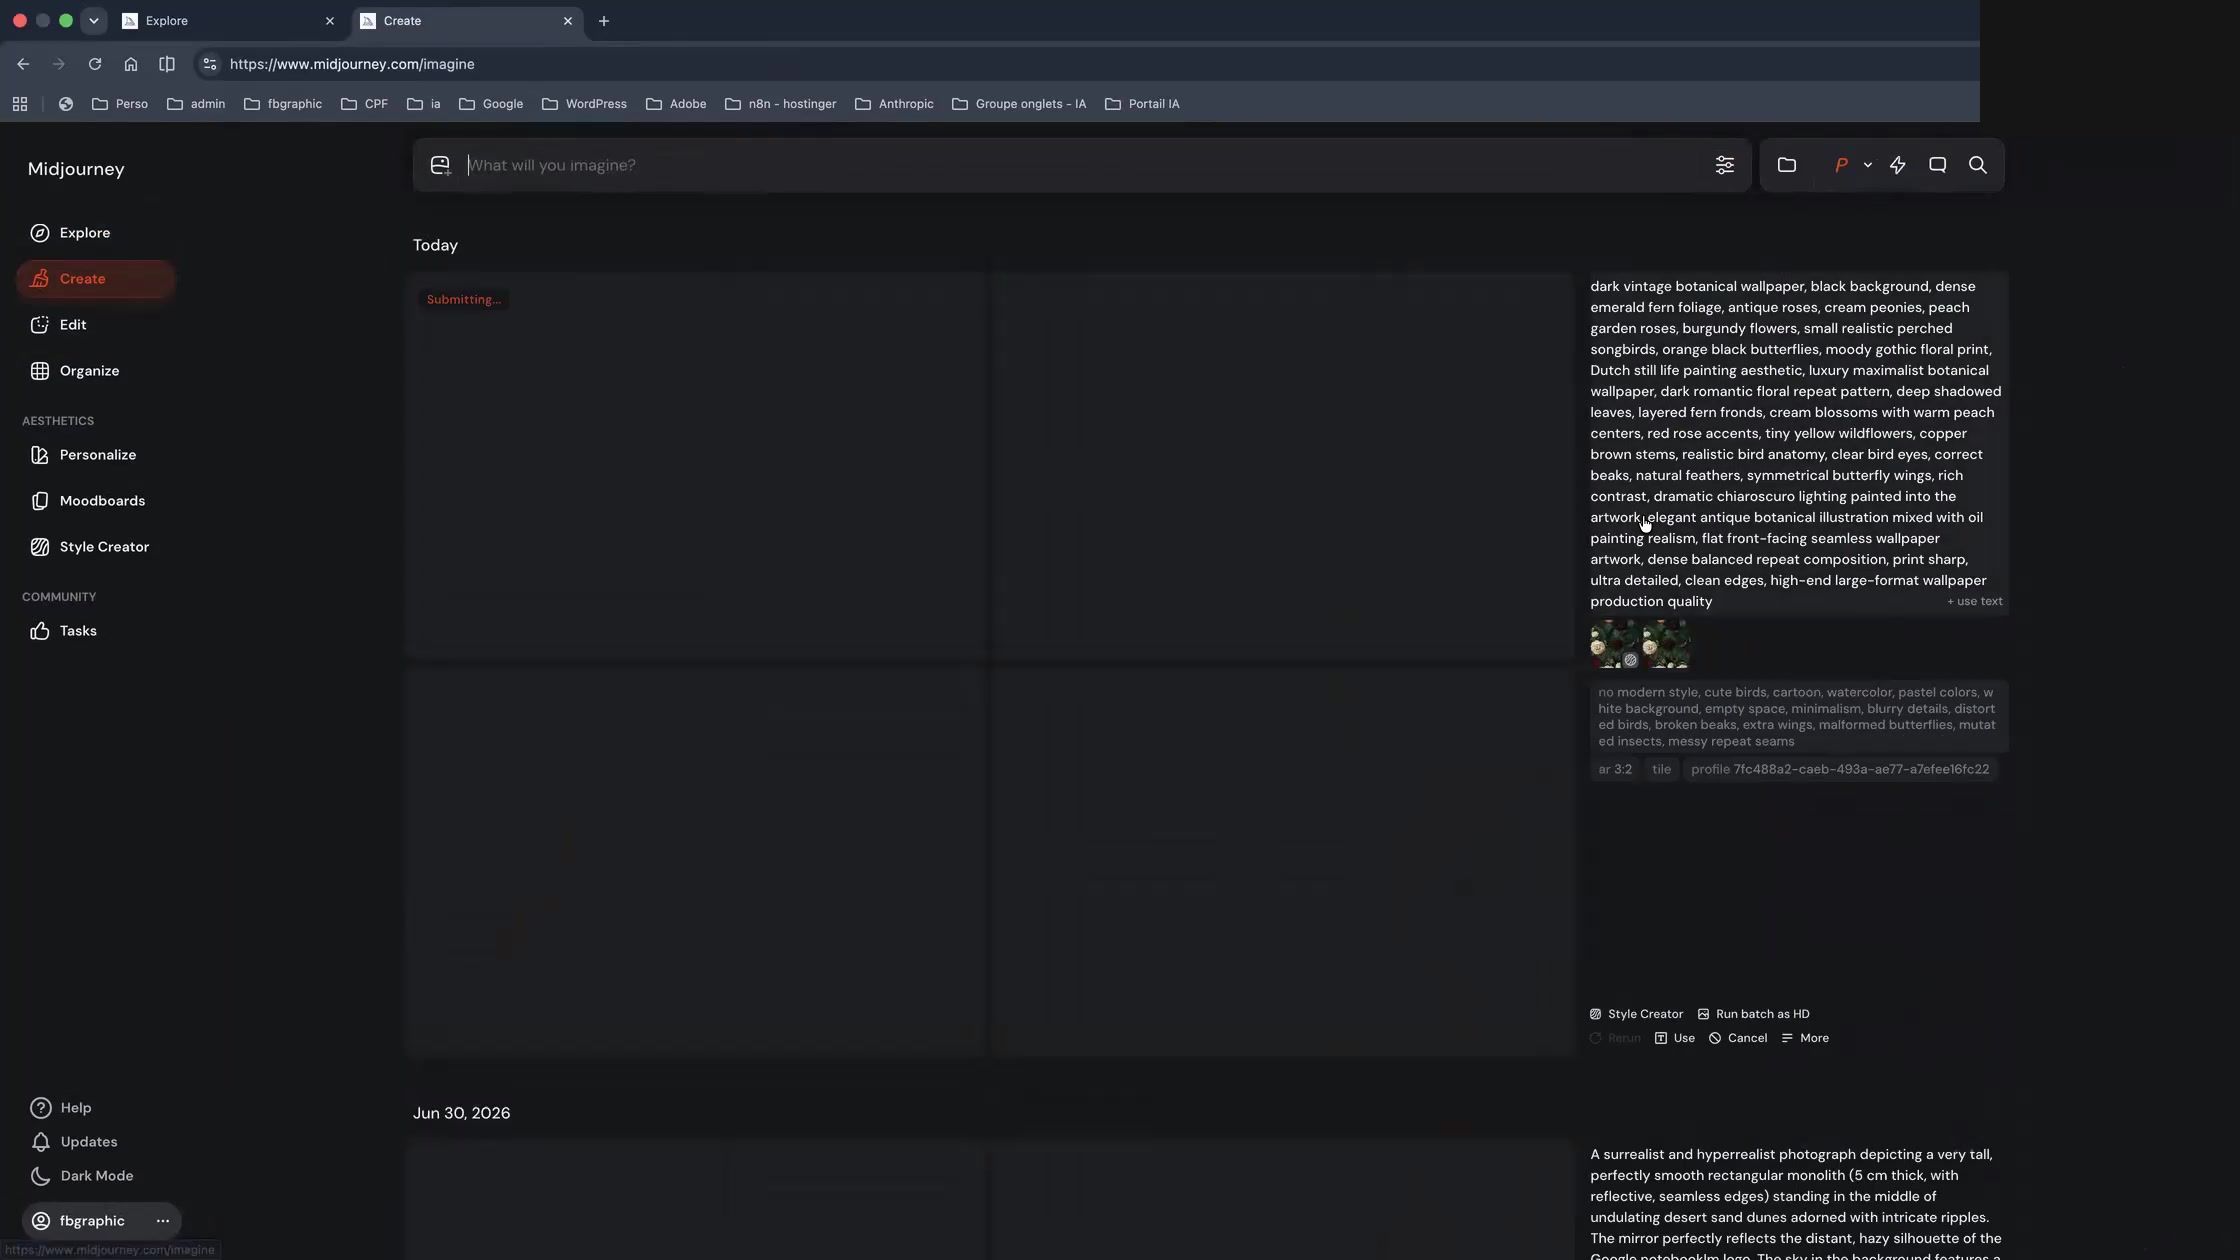This screenshot has height=1260, width=2240.
Task: Use this job's prompt
Action: (1674, 1038)
